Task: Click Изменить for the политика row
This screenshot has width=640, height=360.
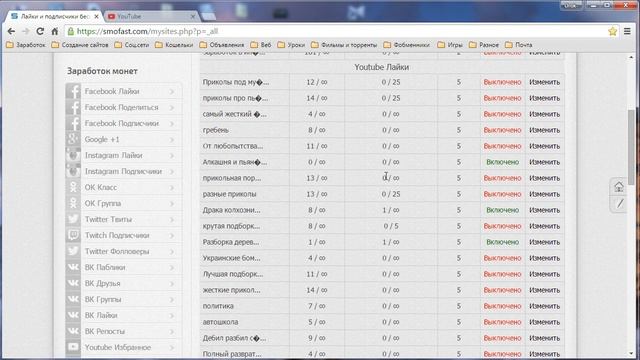Action: coord(544,306)
